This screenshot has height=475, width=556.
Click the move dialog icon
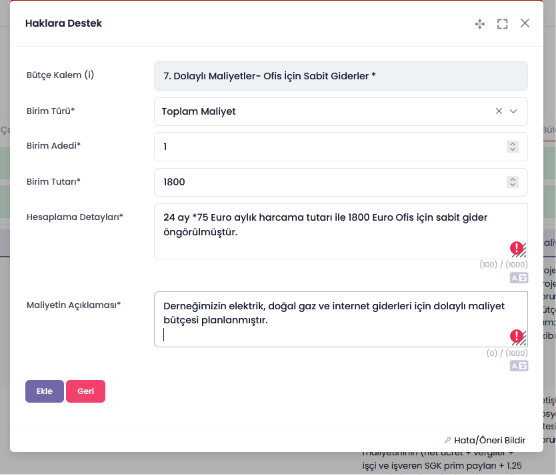click(x=480, y=24)
